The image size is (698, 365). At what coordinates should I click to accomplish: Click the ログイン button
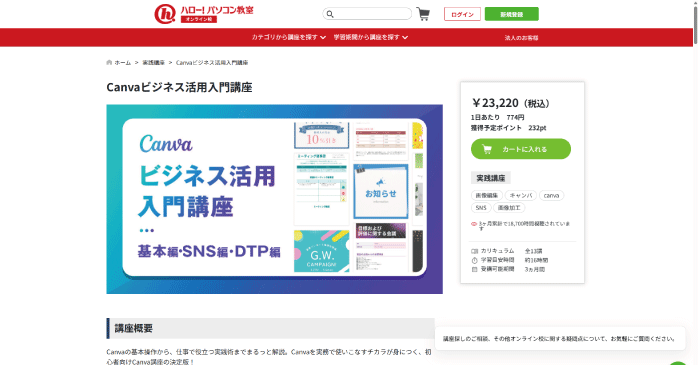click(x=462, y=14)
